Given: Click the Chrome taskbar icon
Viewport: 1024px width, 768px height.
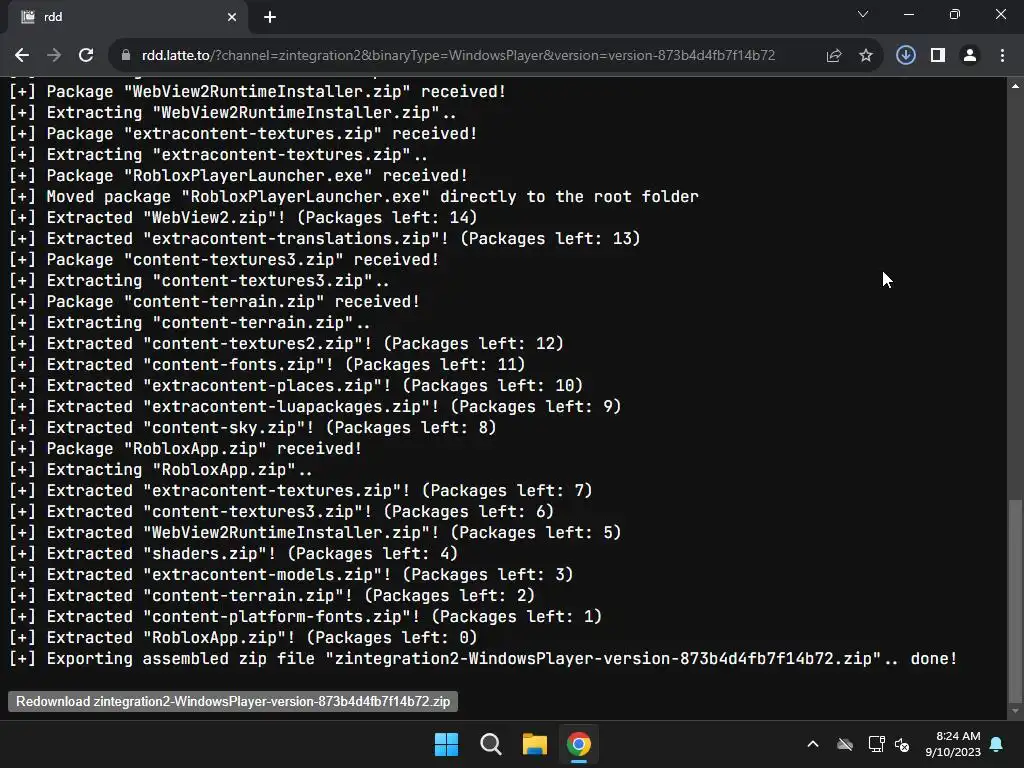Looking at the screenshot, I should [579, 744].
